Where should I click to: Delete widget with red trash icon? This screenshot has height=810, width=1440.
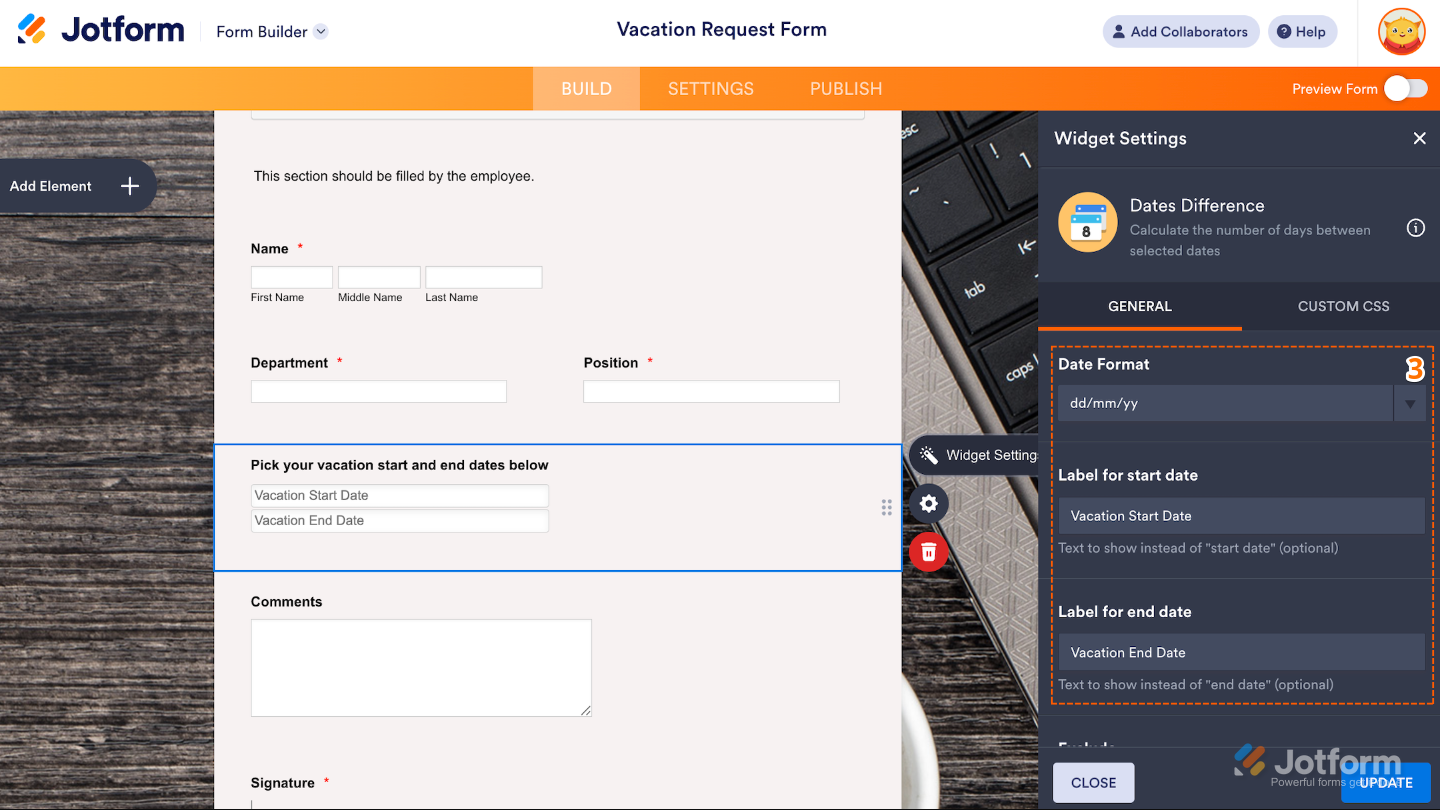tap(928, 551)
